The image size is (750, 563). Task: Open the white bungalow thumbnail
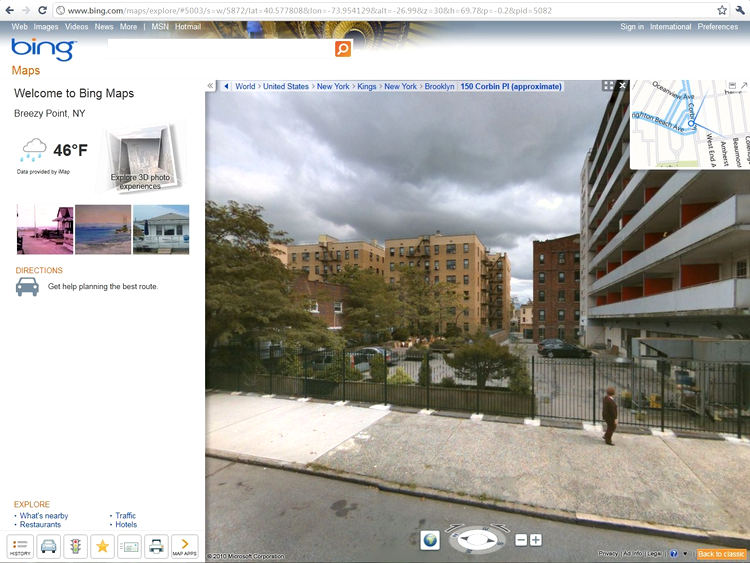(161, 229)
